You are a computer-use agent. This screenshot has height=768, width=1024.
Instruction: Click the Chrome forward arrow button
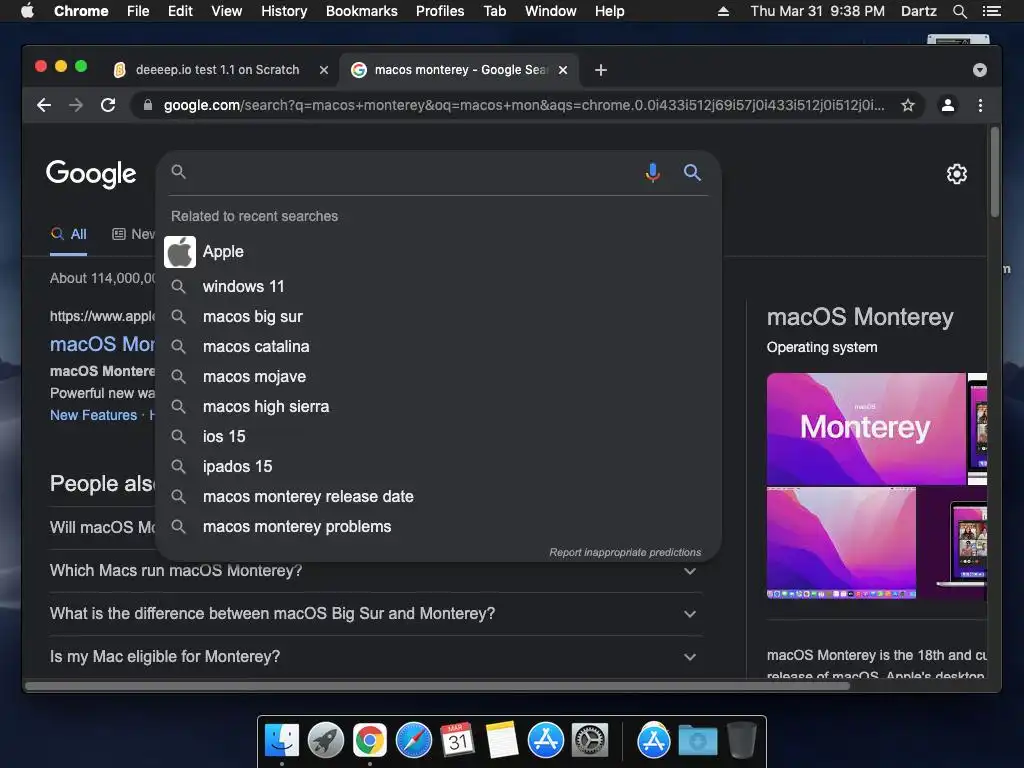[x=76, y=105]
